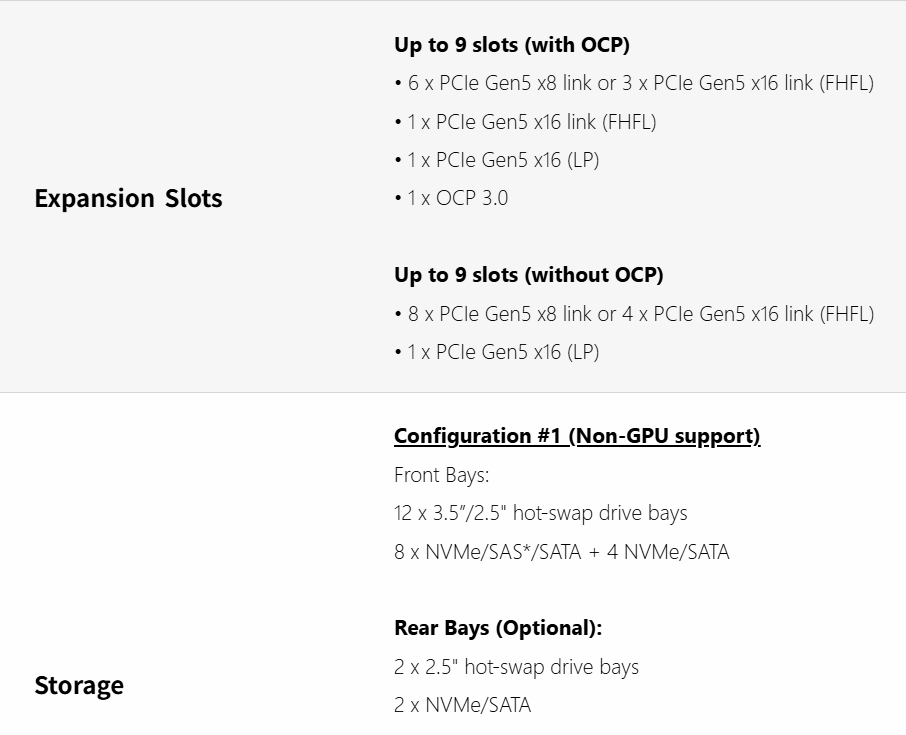This screenshot has height=735, width=906.
Task: Click '(FHFL)' in the 6 x PCIe line
Action: [846, 84]
